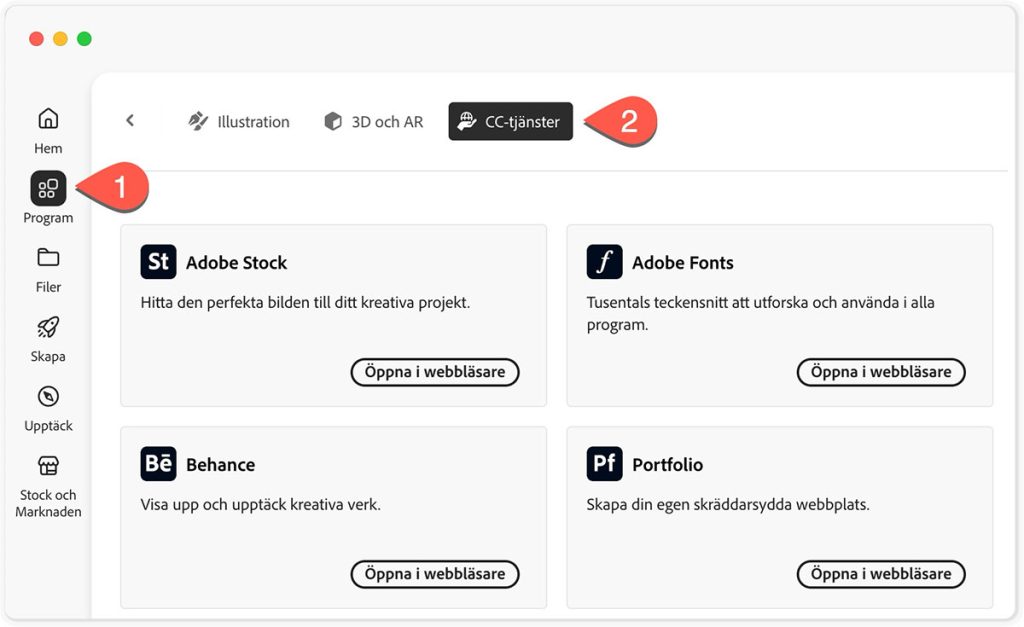The image size is (1024, 627).
Task: Open Portfolio in web browser
Action: [x=881, y=574]
